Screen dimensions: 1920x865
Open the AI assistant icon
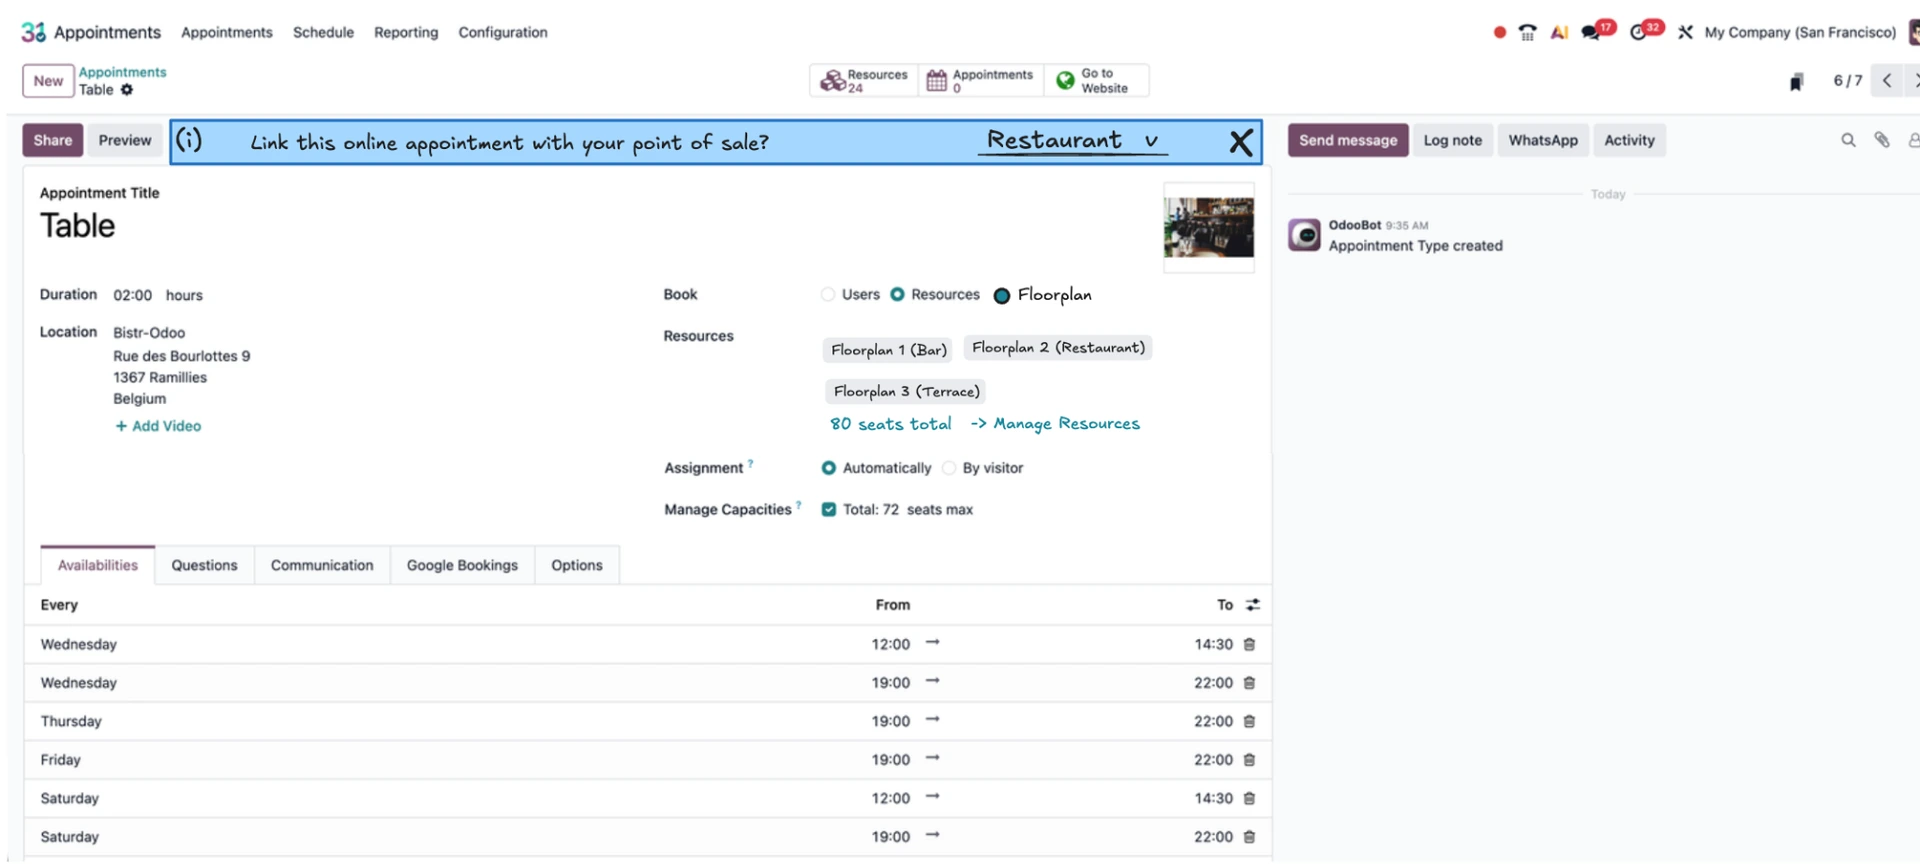[1559, 32]
